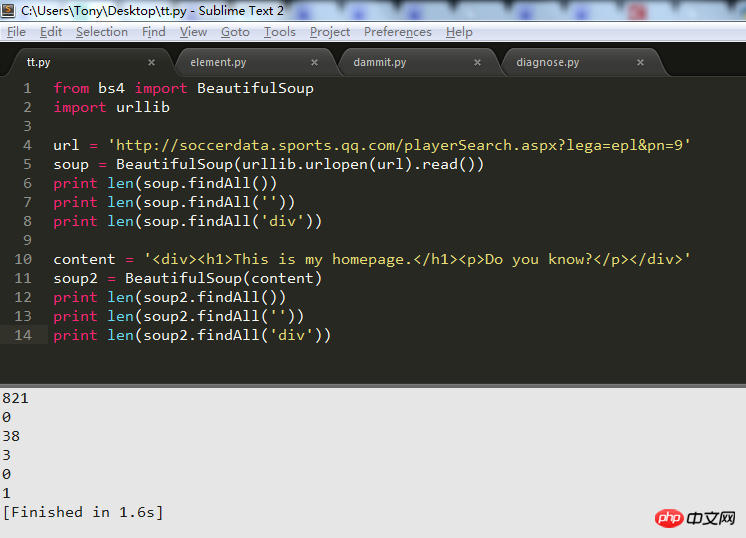Image resolution: width=746 pixels, height=538 pixels.
Task: Click the 'content' variable on line 10
Action: tap(84, 259)
